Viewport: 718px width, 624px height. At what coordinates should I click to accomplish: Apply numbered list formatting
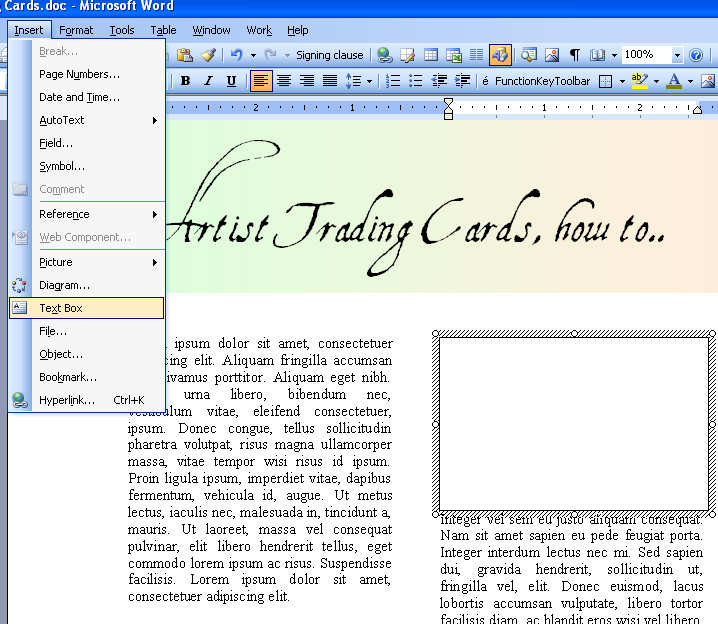click(x=393, y=81)
